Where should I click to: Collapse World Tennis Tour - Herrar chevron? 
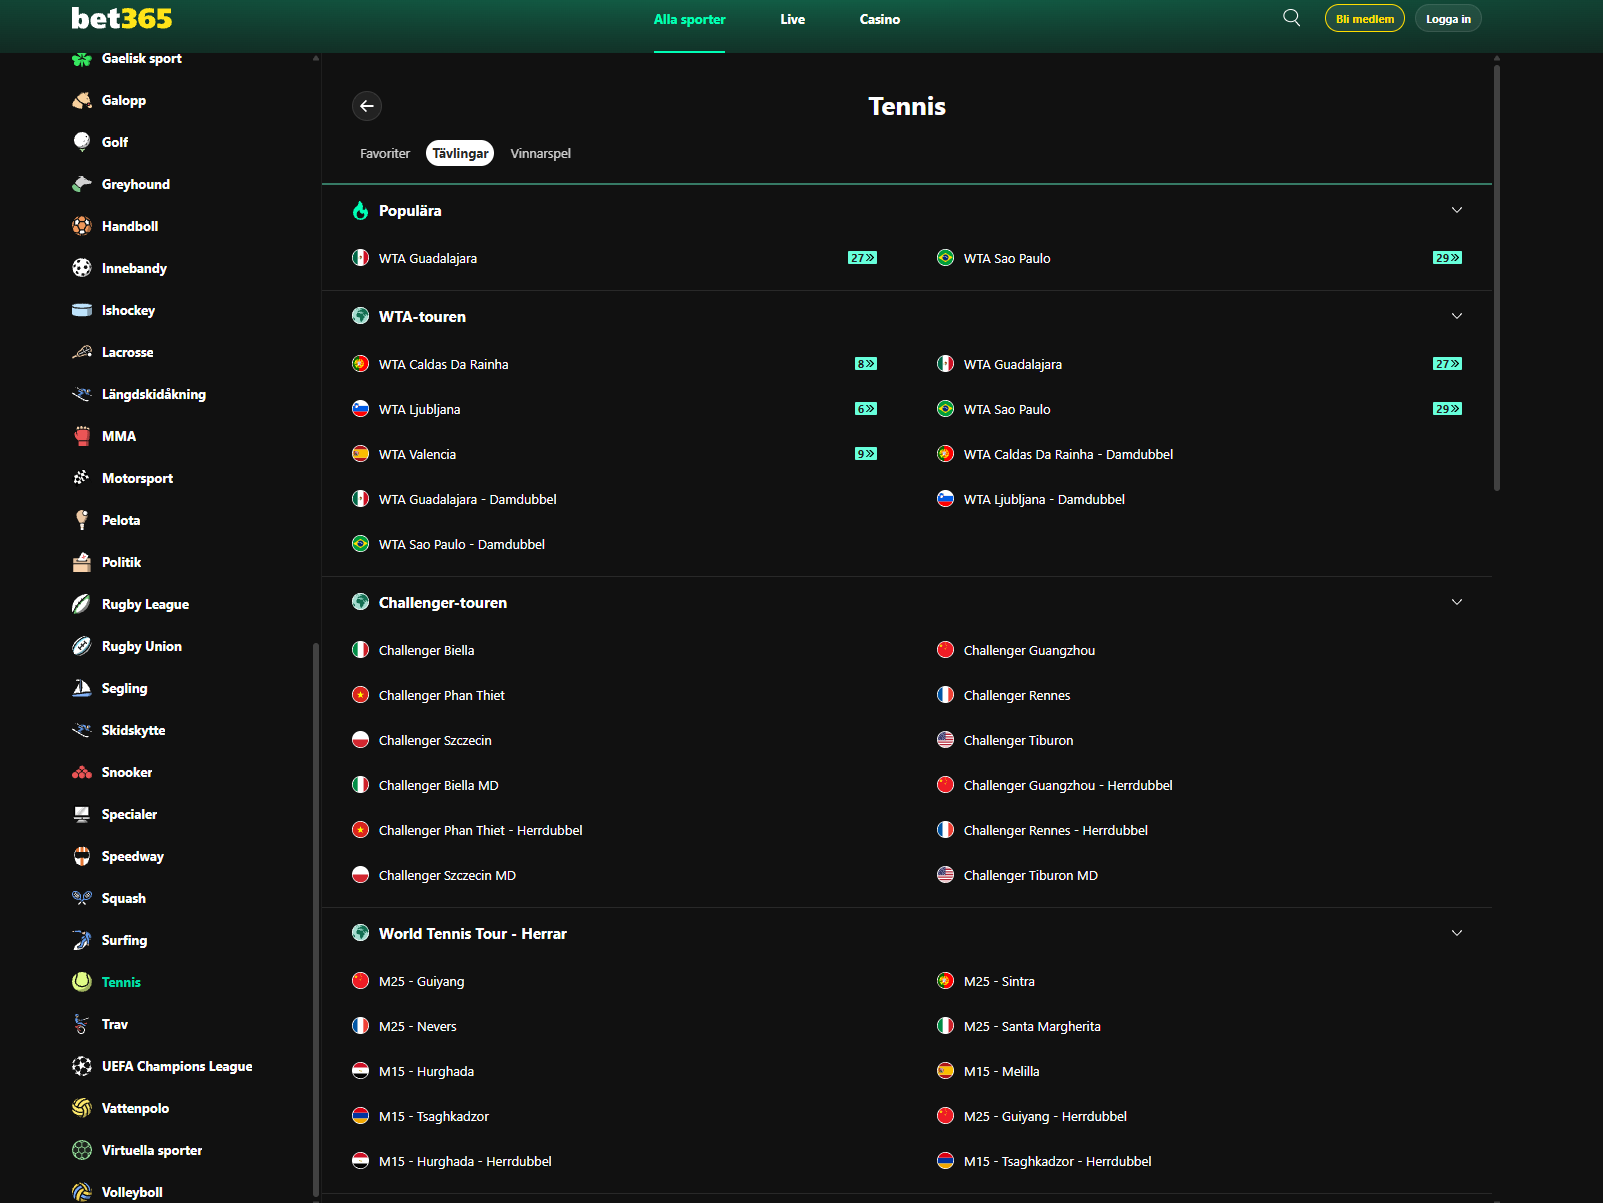point(1457,933)
